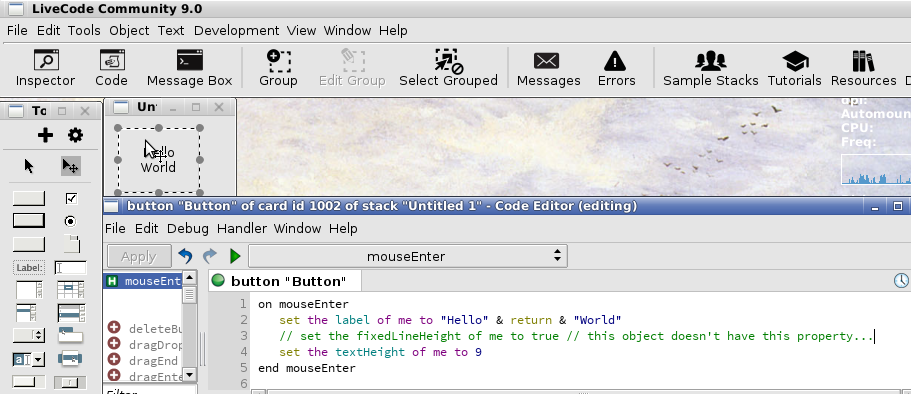911x394 pixels.
Task: Choose the multi-column list field object
Action: (x=71, y=313)
